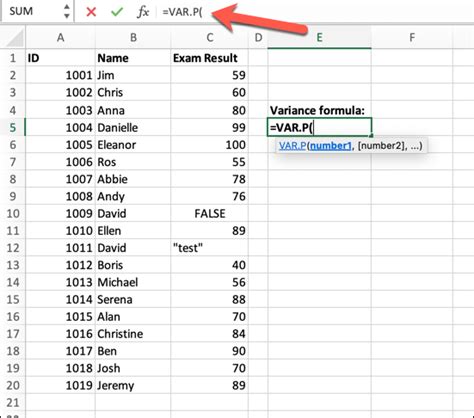
Task: Select ID cell 1001
Action: coord(60,75)
